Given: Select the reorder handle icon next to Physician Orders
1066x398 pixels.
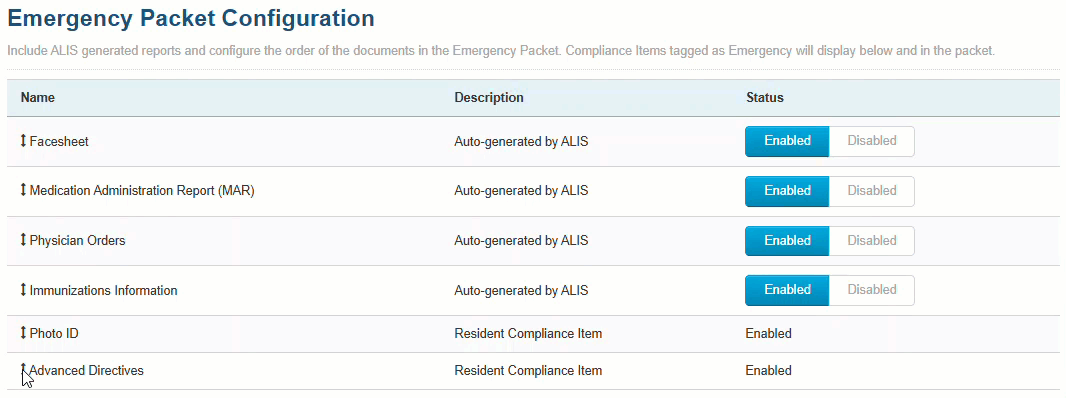Looking at the screenshot, I should point(23,240).
